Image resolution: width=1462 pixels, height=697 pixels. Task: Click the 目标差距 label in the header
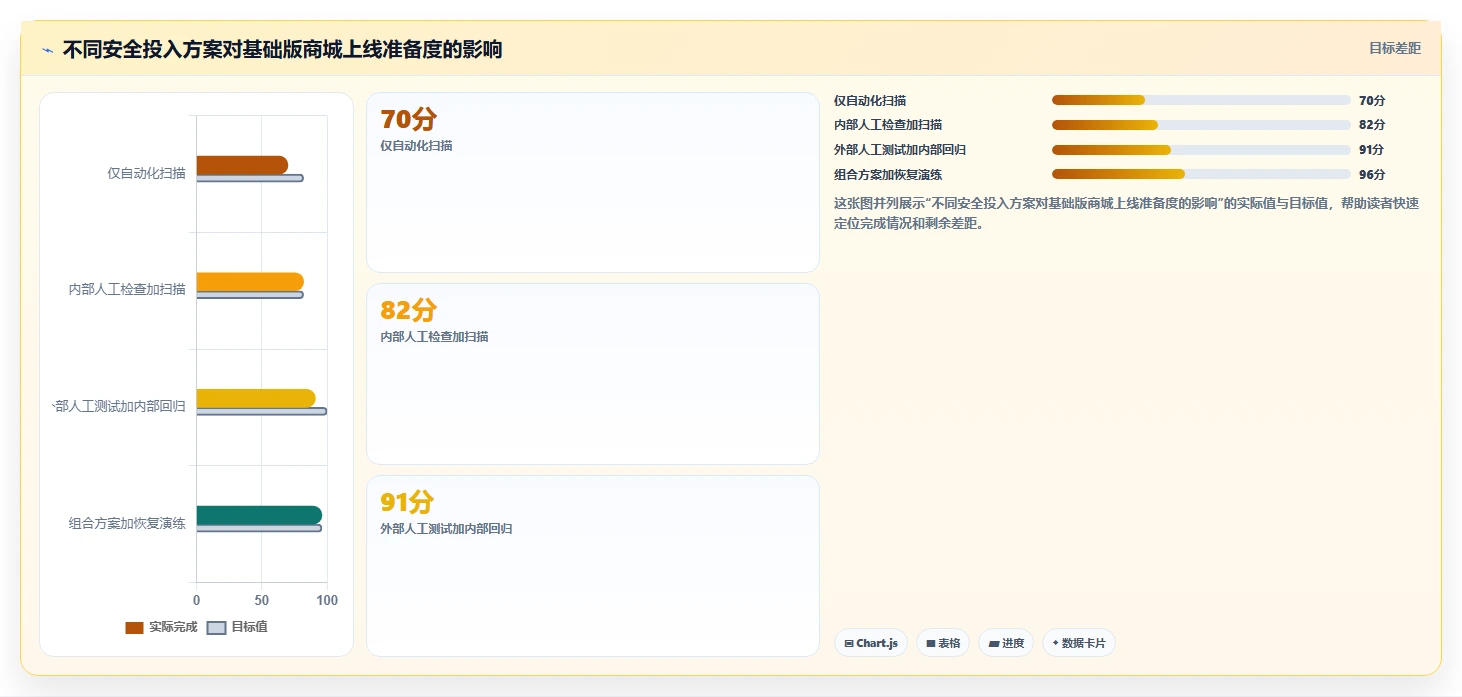point(1394,48)
